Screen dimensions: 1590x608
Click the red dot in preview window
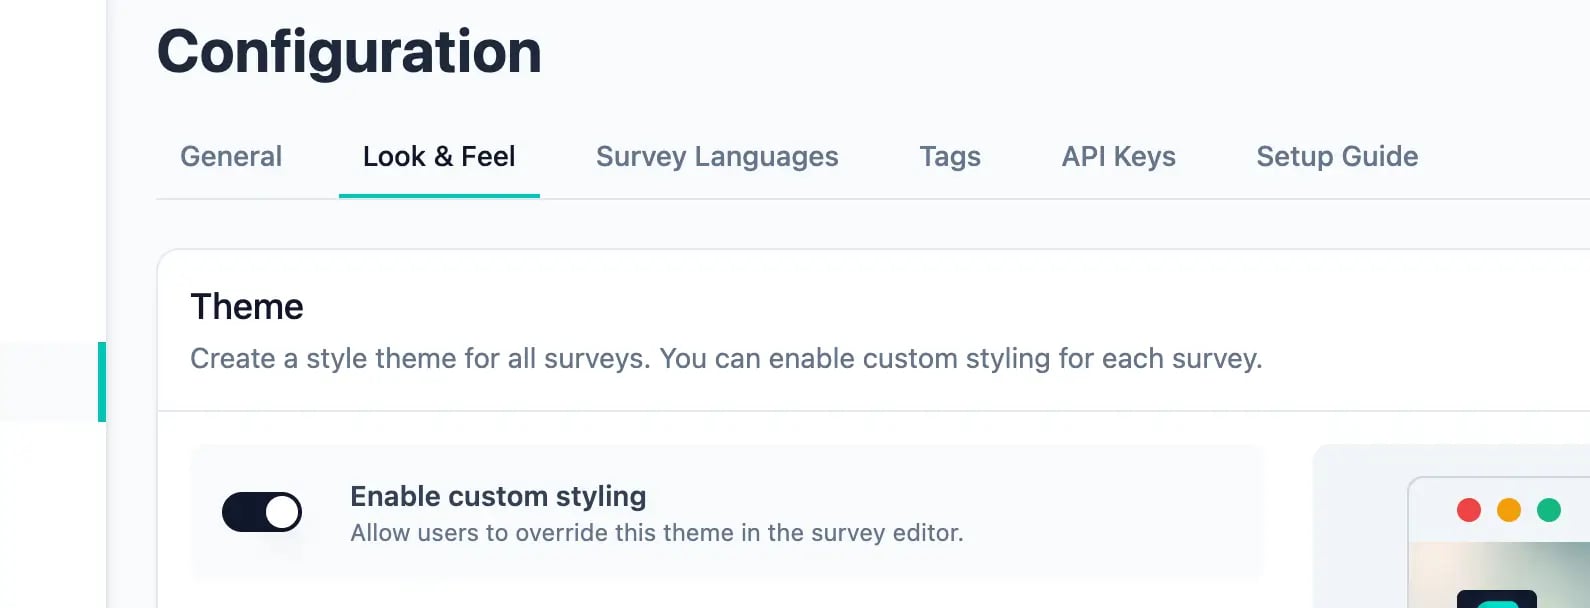pyautogui.click(x=1469, y=510)
